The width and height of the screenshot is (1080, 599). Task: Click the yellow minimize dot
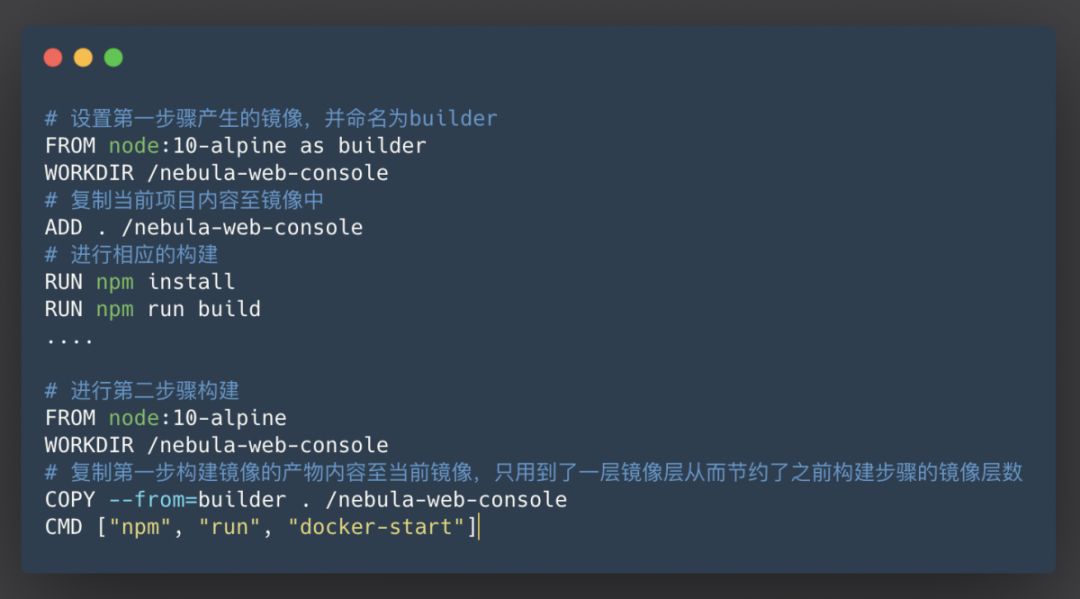click(83, 58)
